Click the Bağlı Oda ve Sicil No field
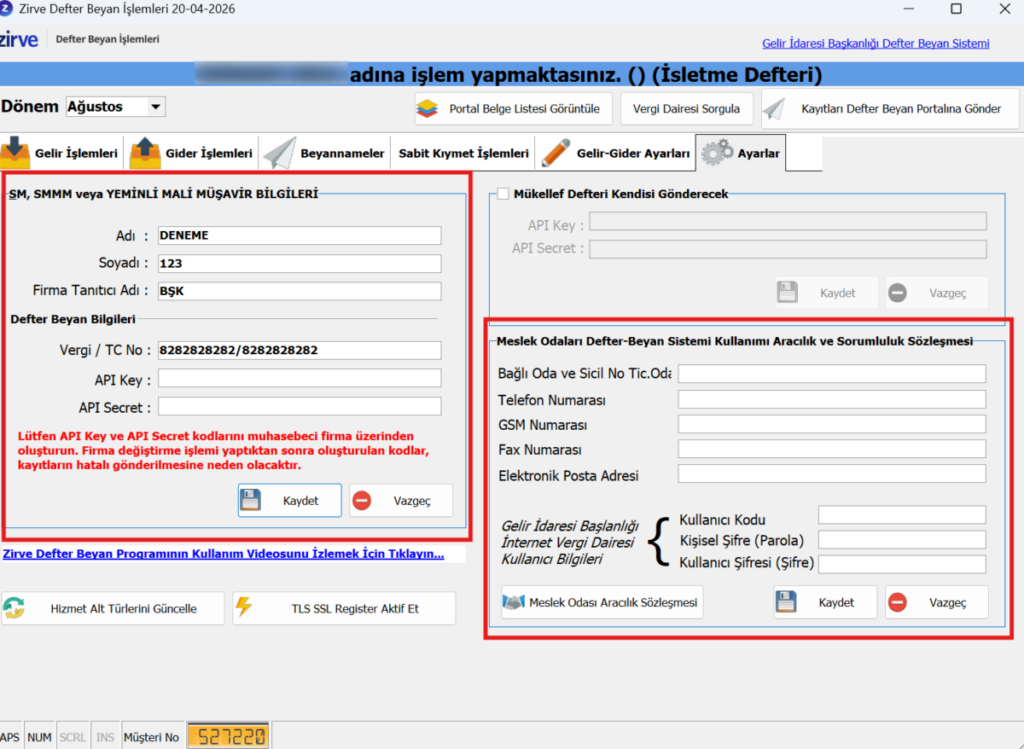The image size is (1024, 749). pos(831,374)
